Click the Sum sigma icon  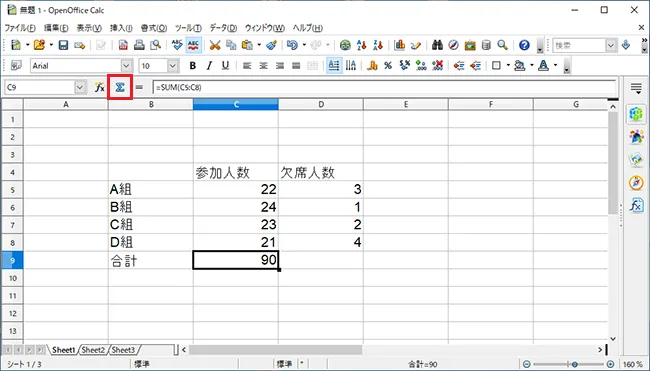120,87
